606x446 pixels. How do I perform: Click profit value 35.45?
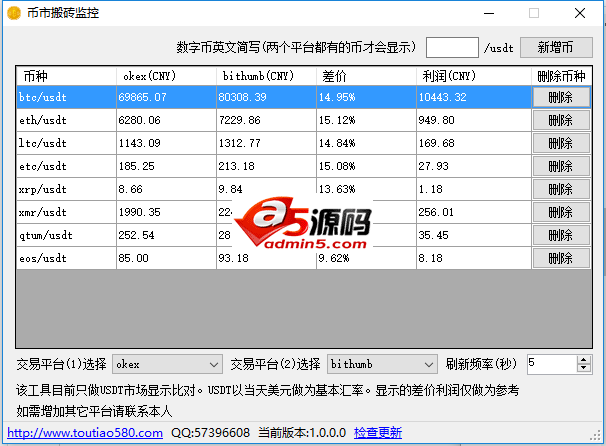(474, 235)
